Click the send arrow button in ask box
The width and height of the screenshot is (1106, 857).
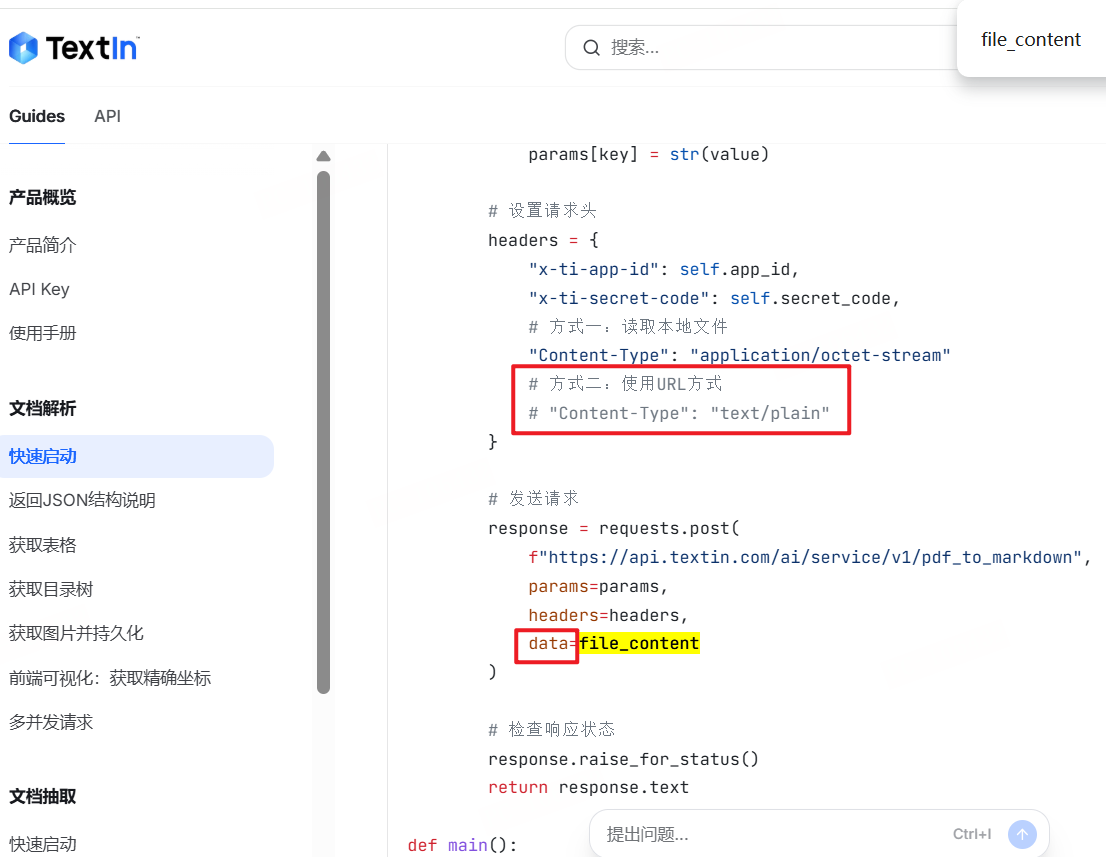(x=1022, y=834)
